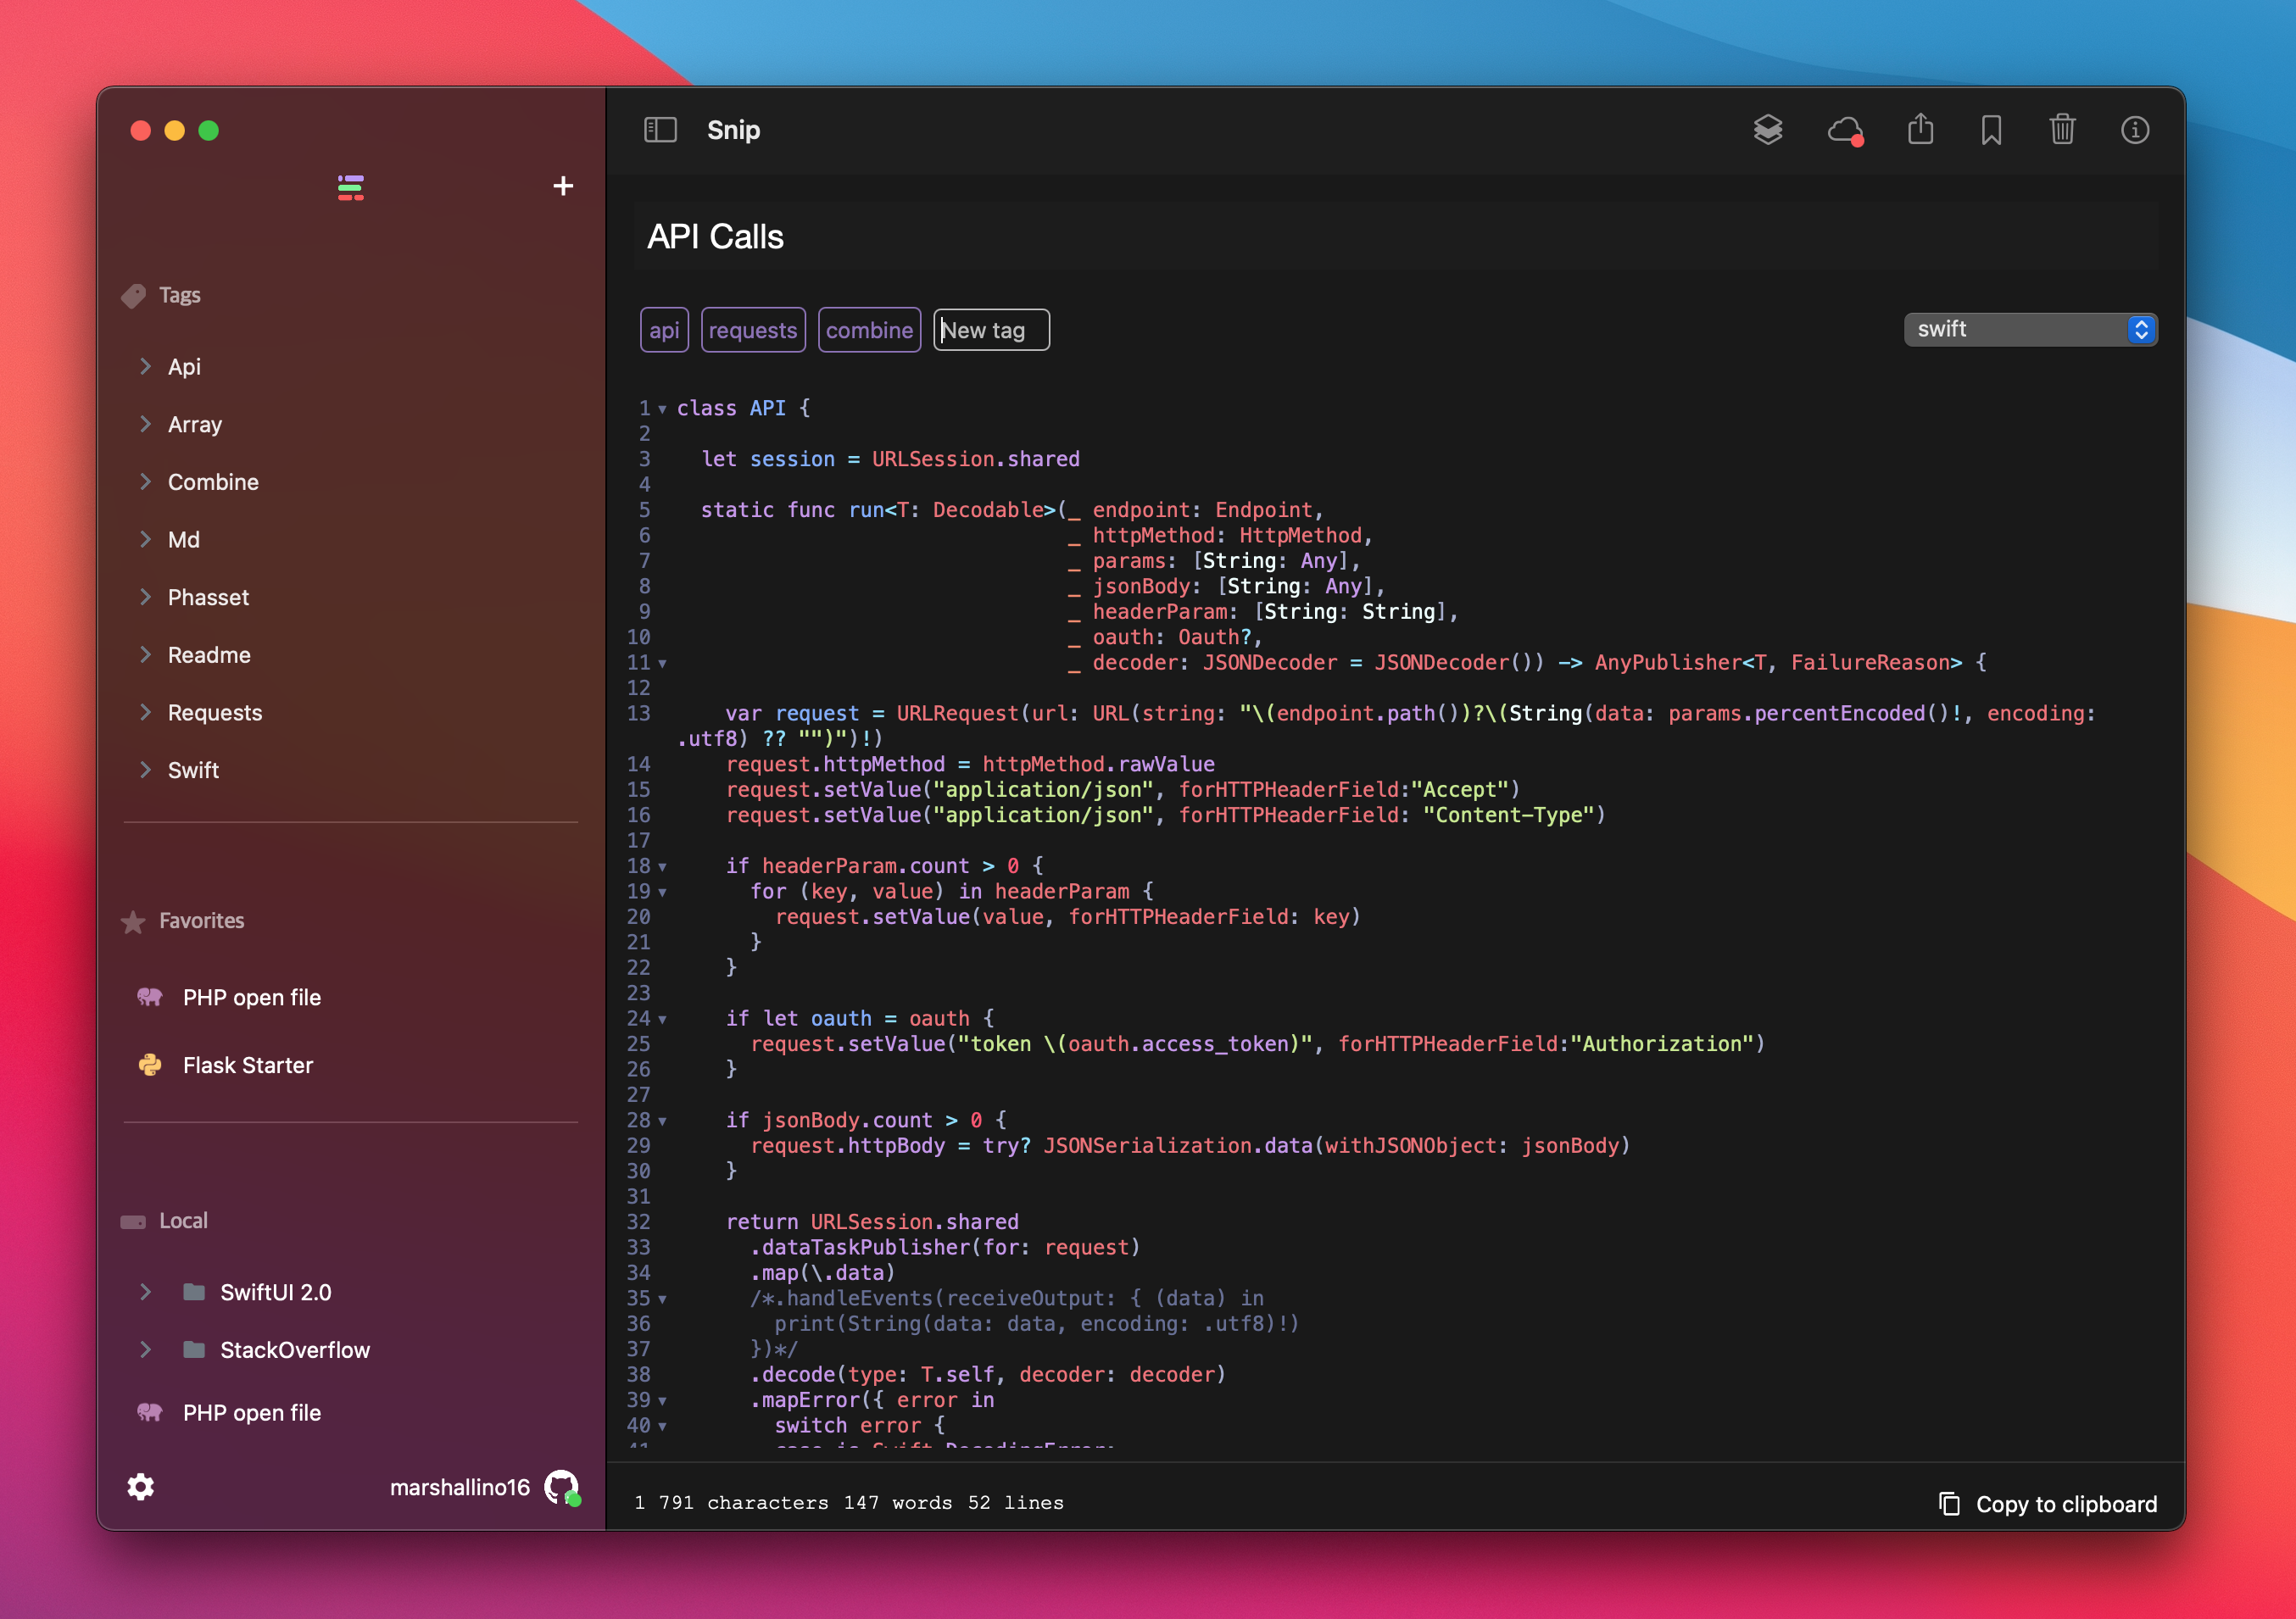The height and width of the screenshot is (1619, 2296).
Task: Expand the Swift tag chevron
Action: [146, 769]
